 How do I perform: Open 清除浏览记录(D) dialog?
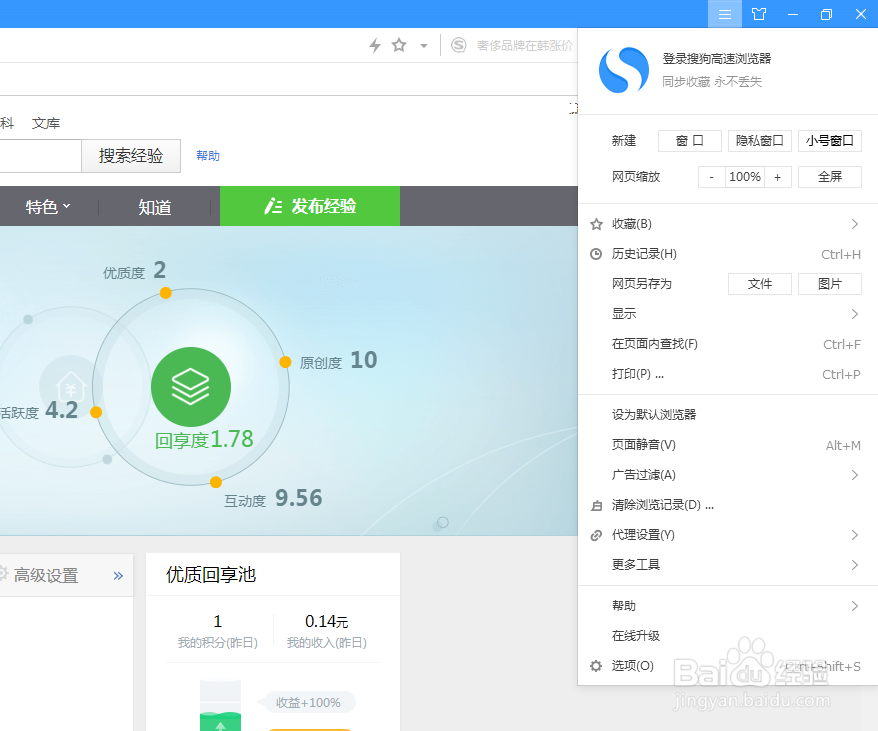click(727, 505)
